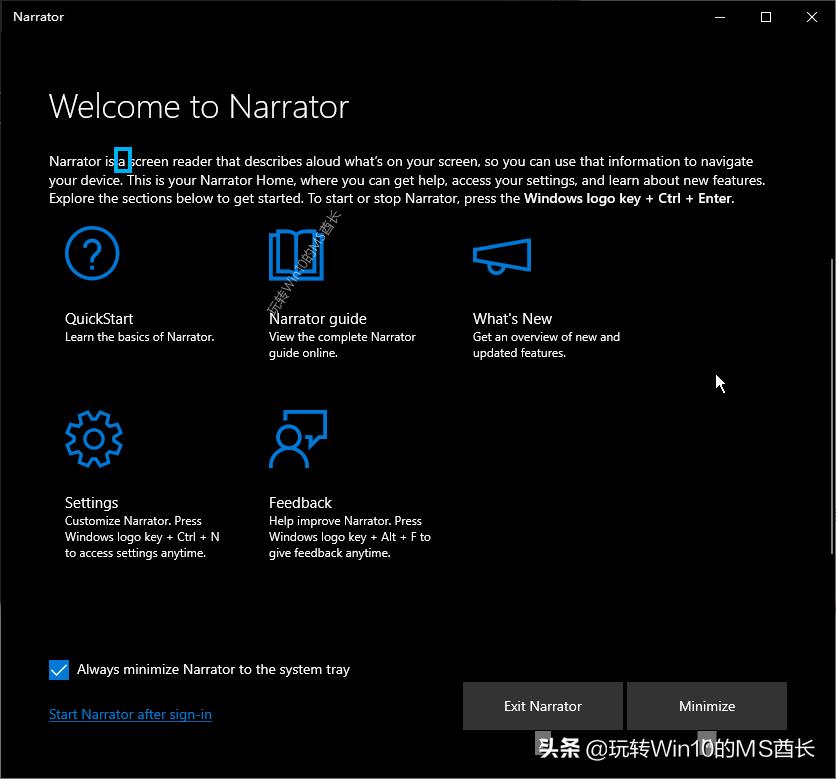
Task: Open the Settings gear icon
Action: 92,438
